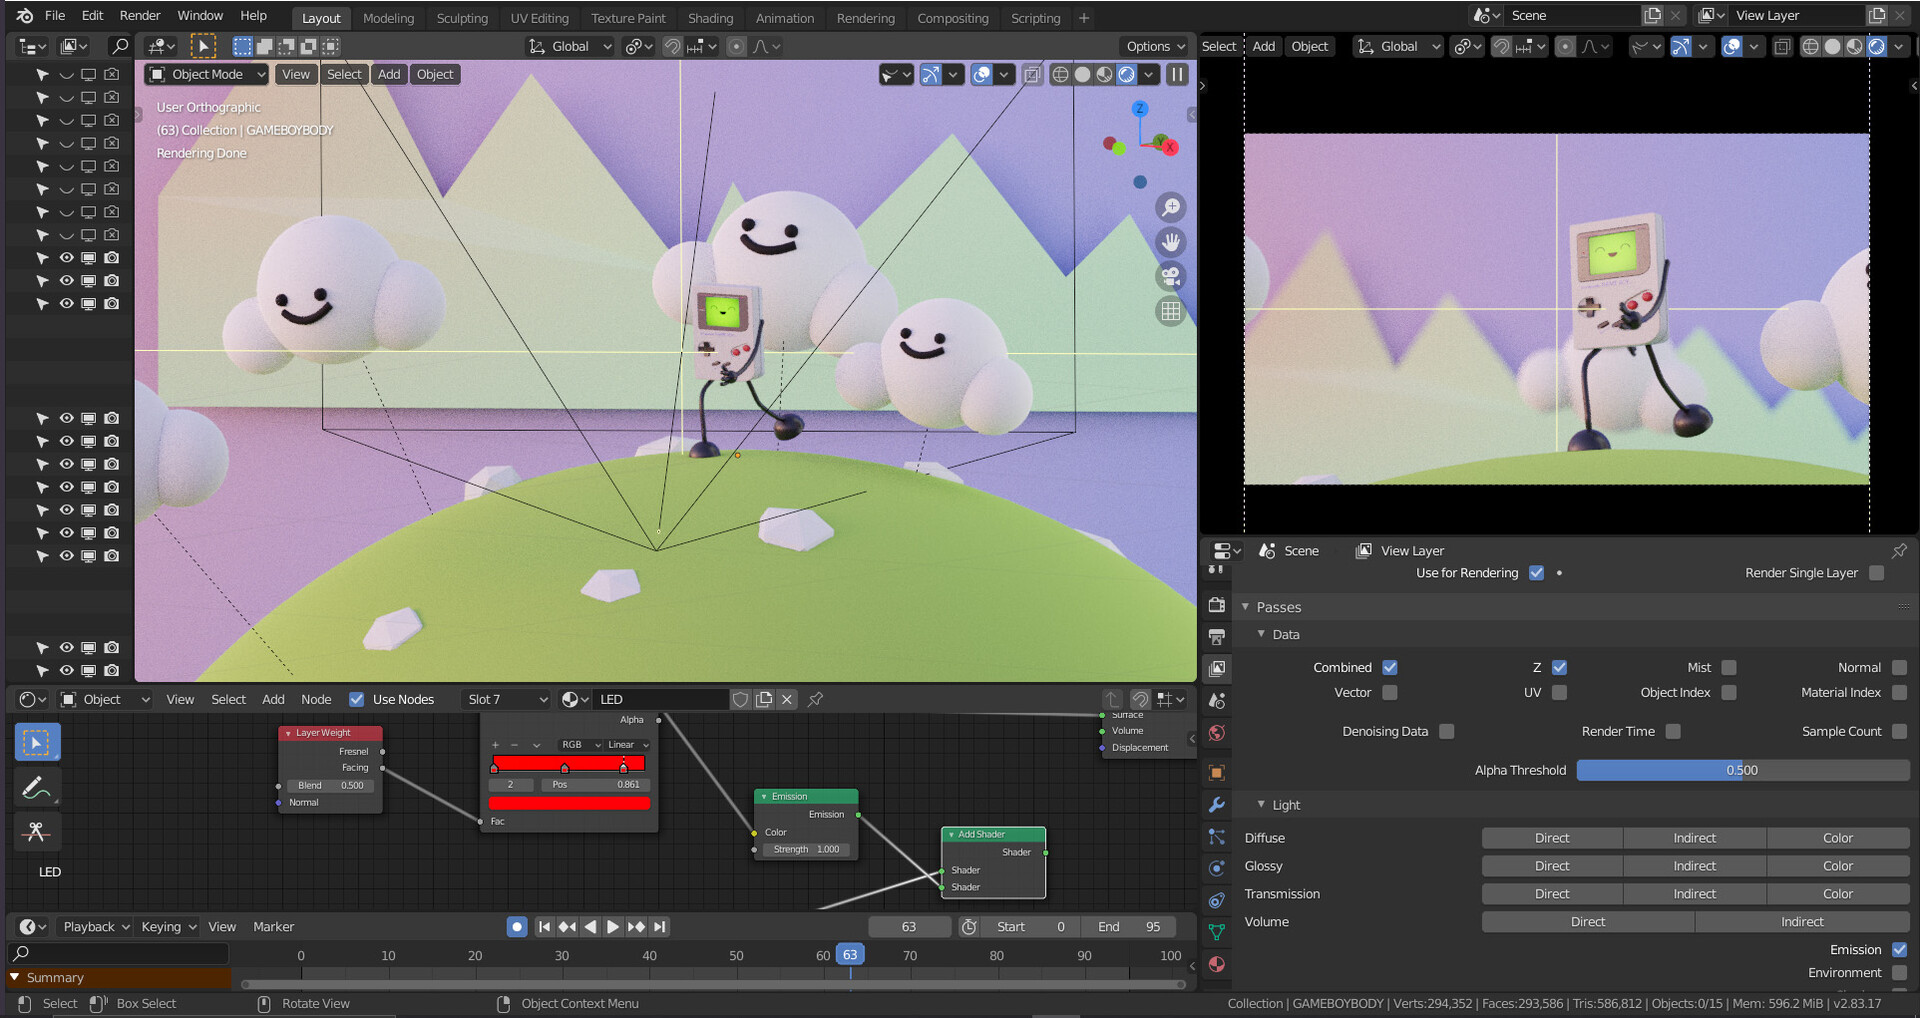Image resolution: width=1920 pixels, height=1018 pixels.
Task: Unlink the LED material with X icon
Action: click(787, 699)
